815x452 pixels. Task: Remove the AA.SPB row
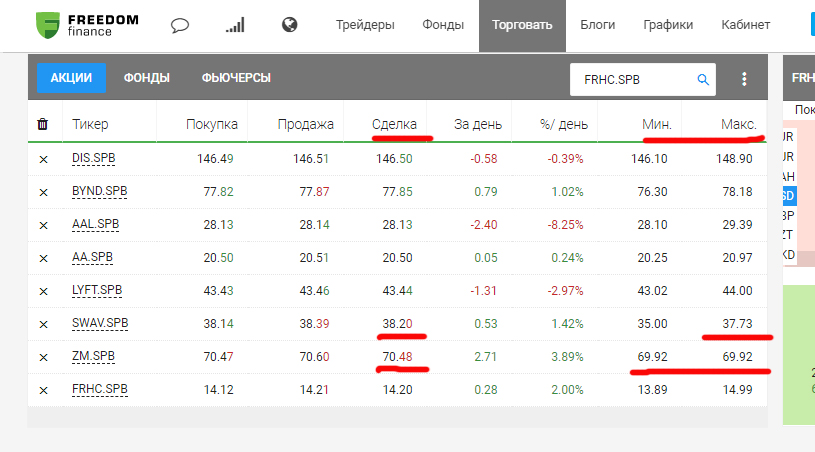[44, 258]
